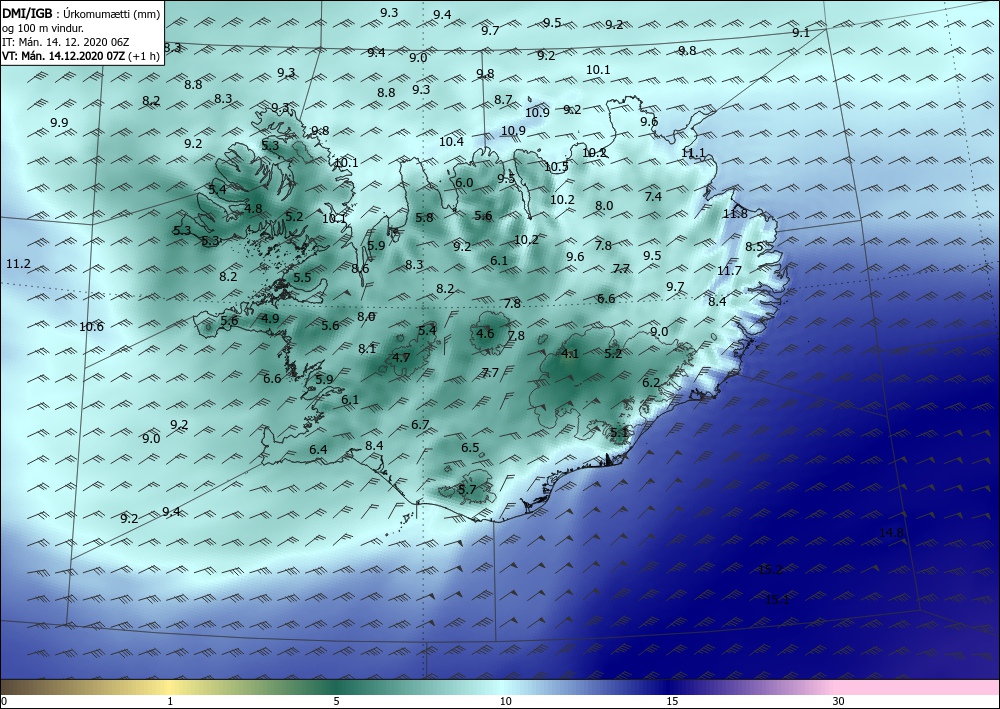The width and height of the screenshot is (1000, 709).
Task: Click the 11.8 value on the east coast
Action: 735,214
